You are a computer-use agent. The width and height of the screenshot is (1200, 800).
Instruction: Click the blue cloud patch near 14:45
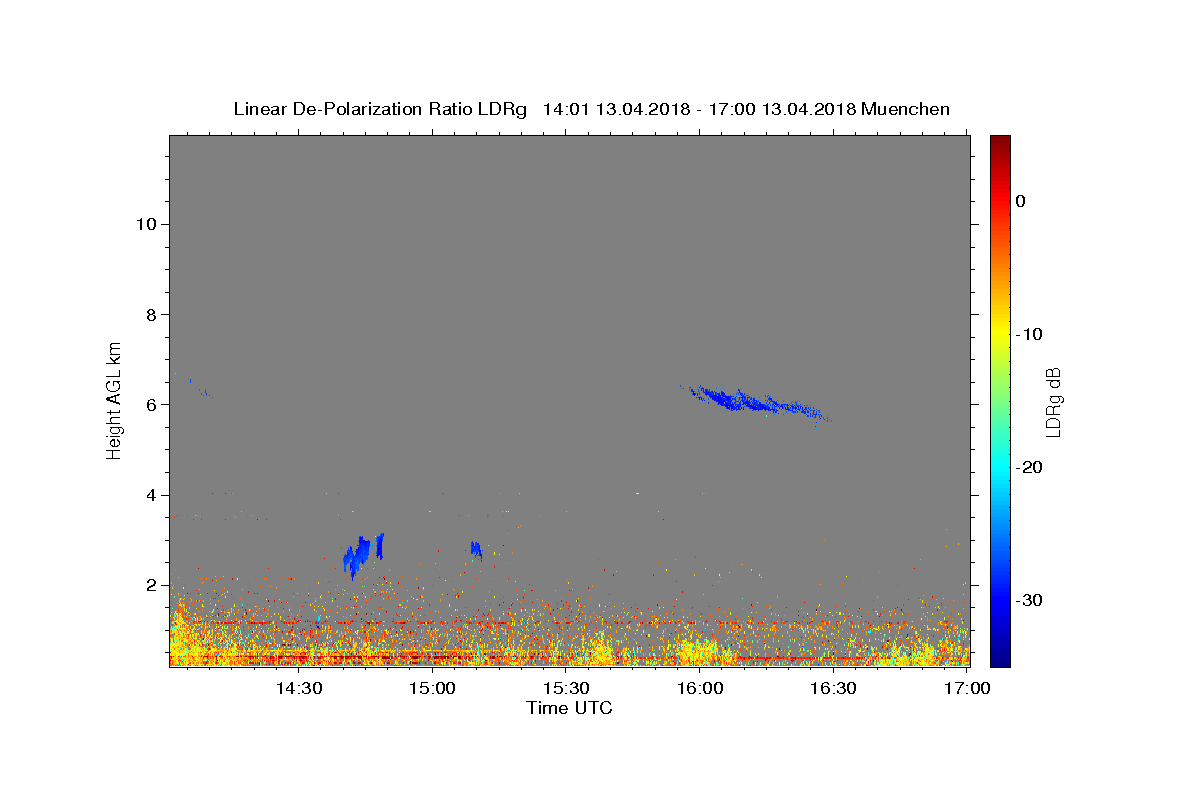[363, 555]
